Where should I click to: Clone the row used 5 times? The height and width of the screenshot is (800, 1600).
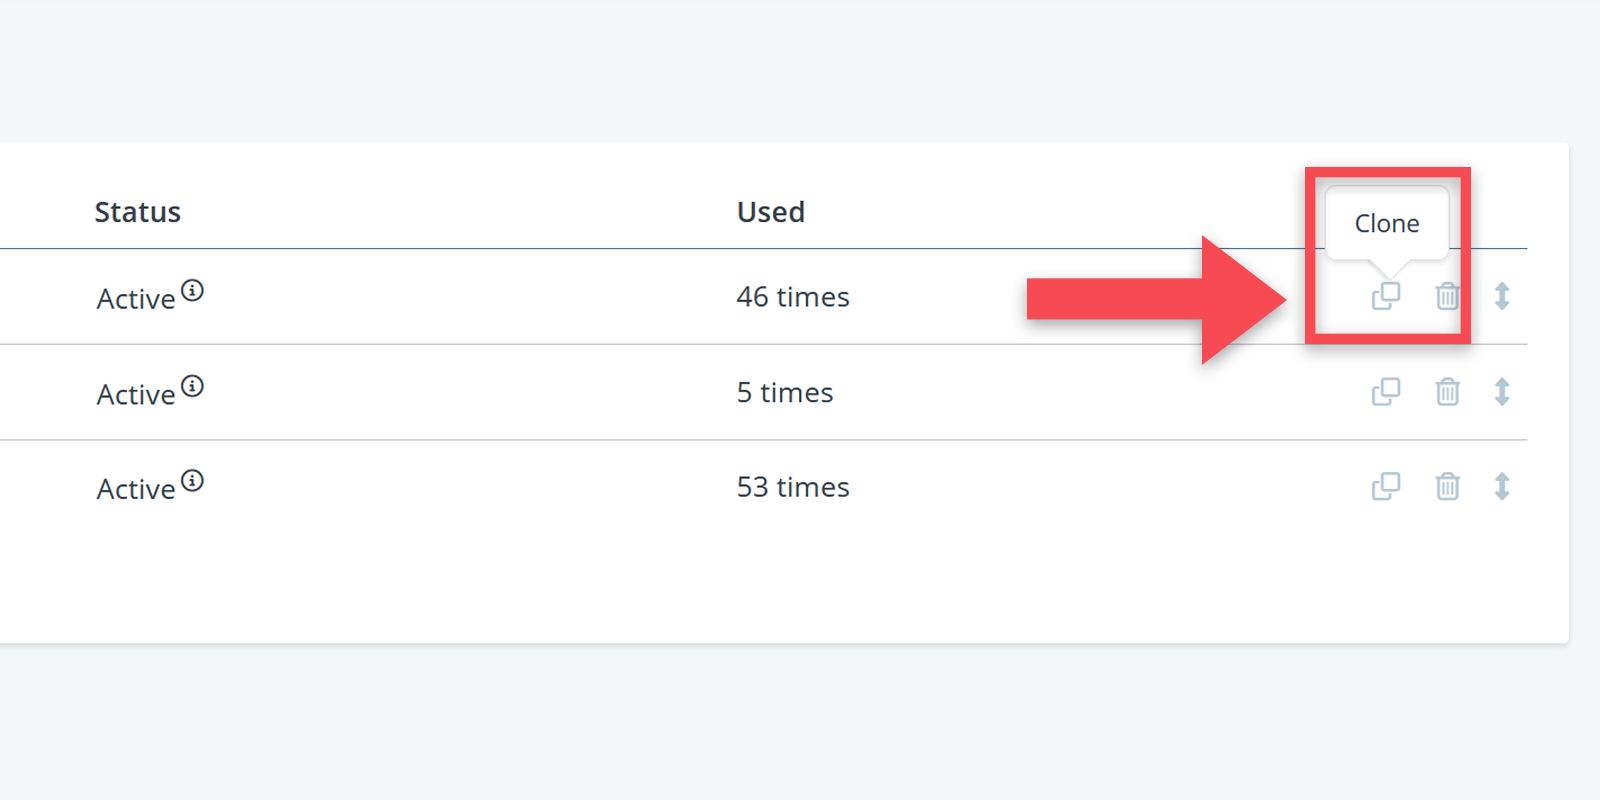(x=1386, y=392)
